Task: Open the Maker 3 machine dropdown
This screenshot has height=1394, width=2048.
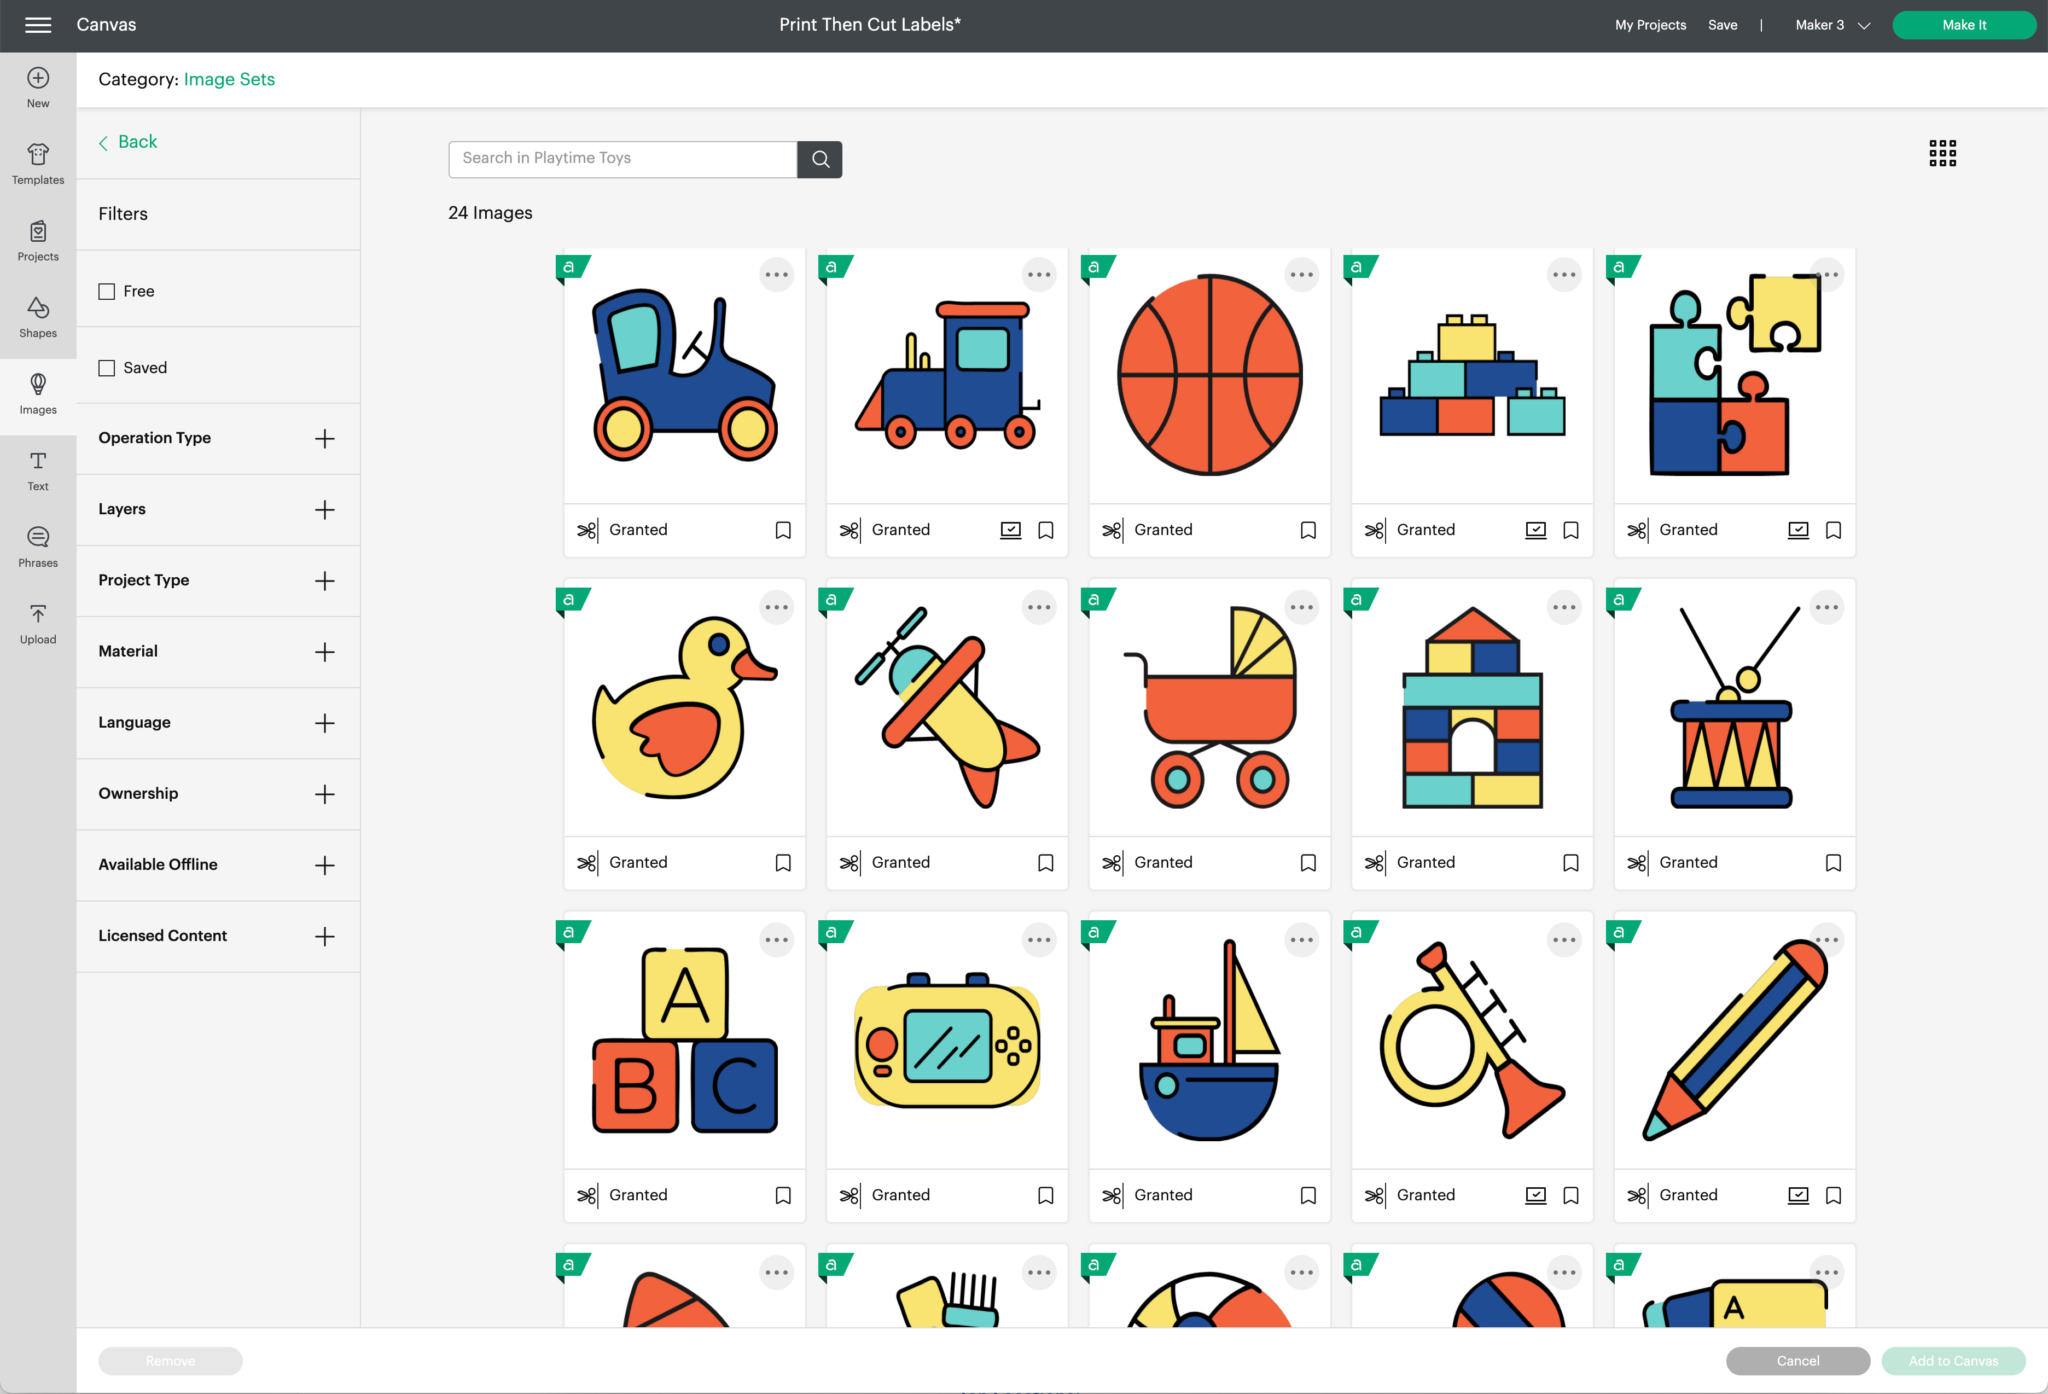Action: (x=1832, y=25)
